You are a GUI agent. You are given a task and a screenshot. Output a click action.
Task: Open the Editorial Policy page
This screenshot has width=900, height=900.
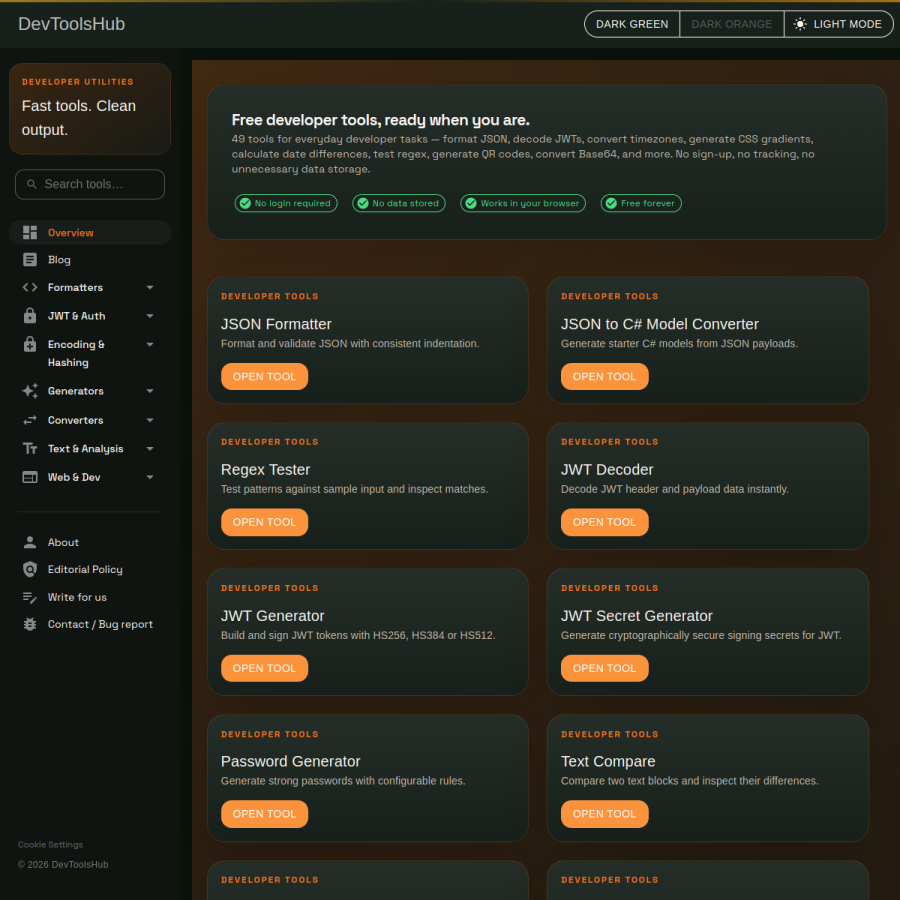pos(90,569)
